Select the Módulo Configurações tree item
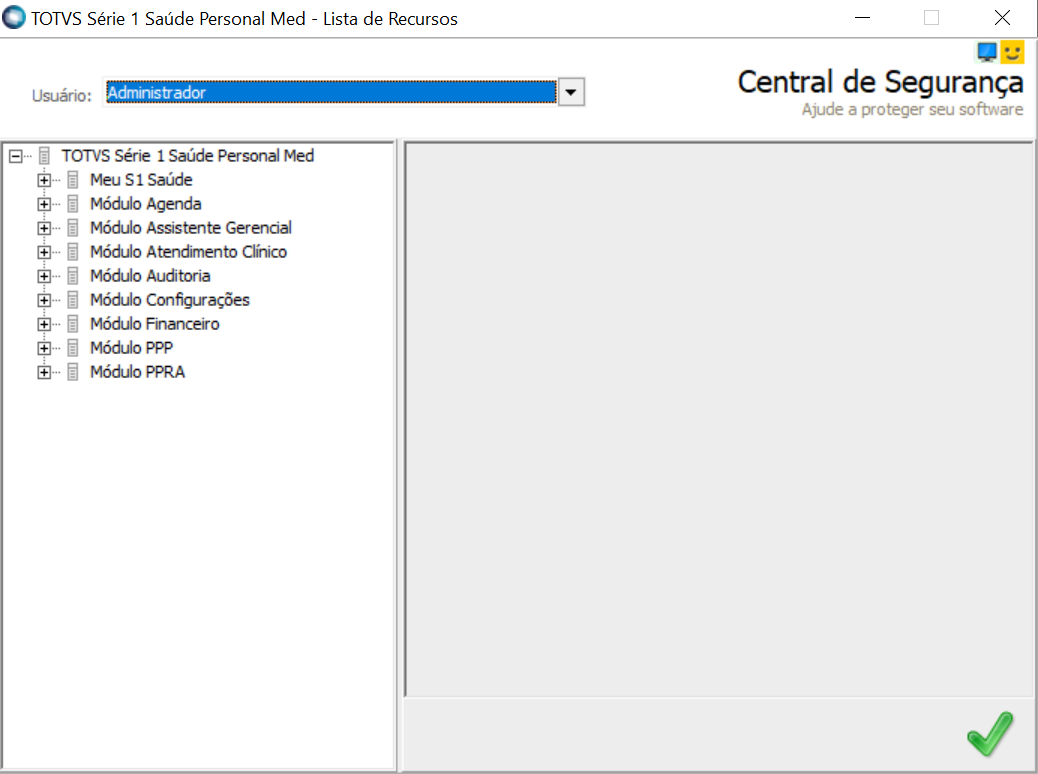1038x774 pixels. click(170, 300)
